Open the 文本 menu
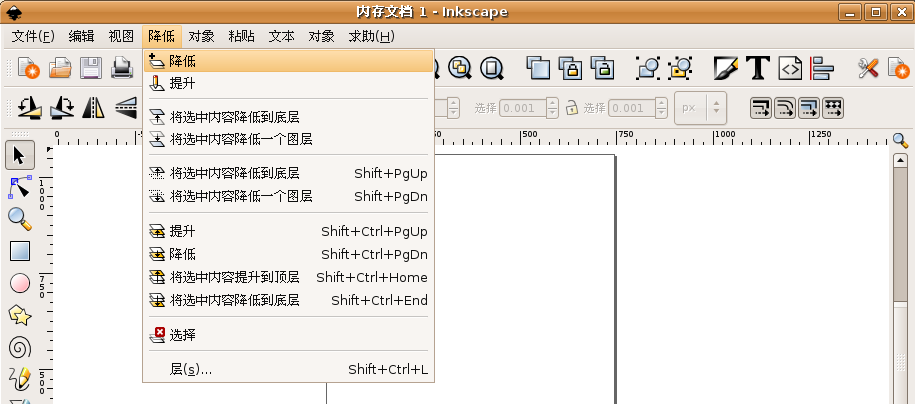 pos(281,37)
